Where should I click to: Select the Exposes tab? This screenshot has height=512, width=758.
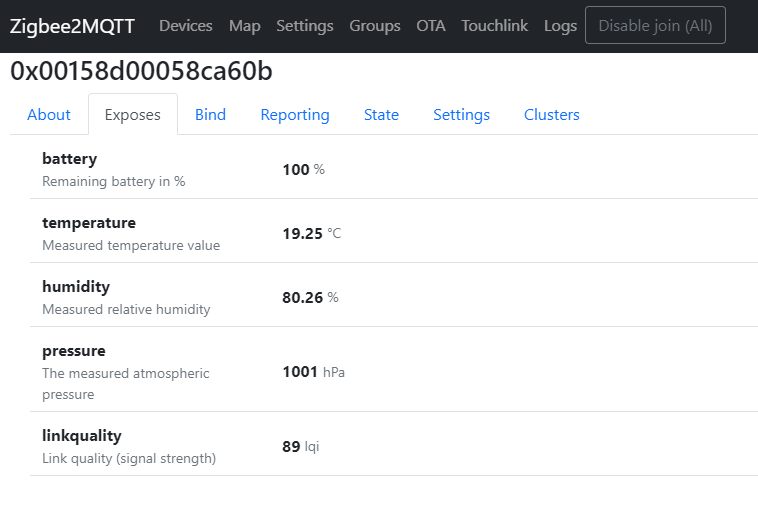point(132,115)
